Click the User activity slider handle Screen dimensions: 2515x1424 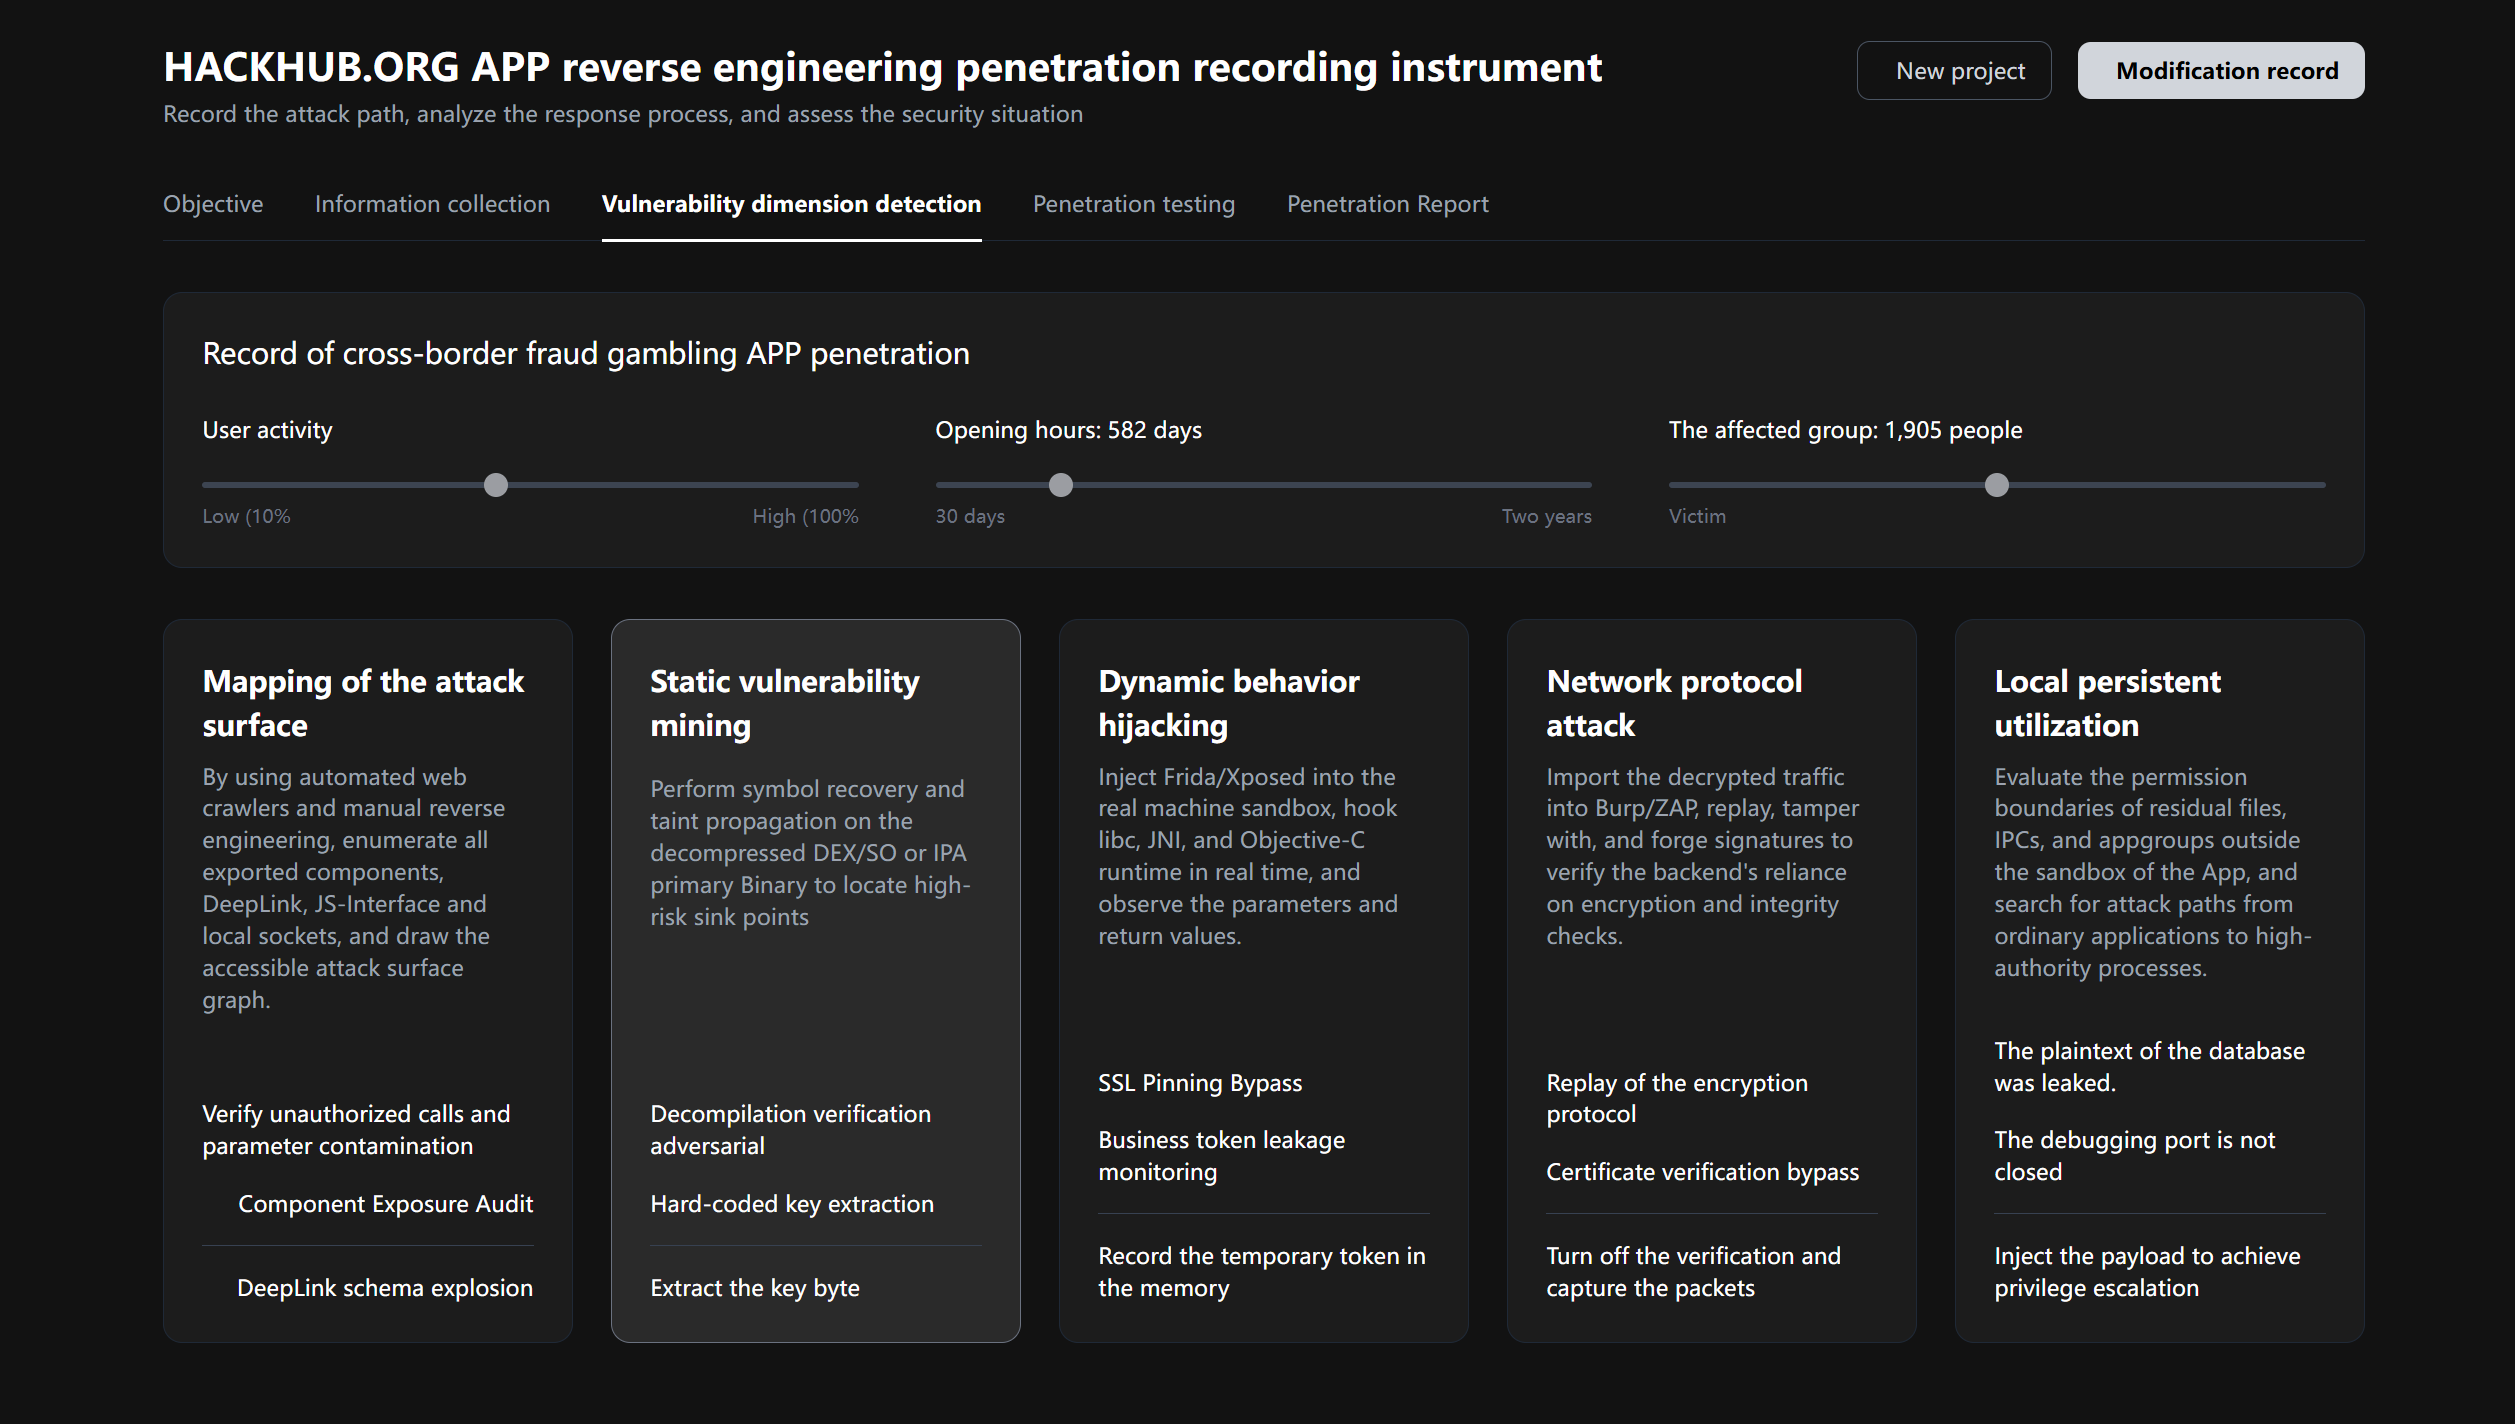496,486
